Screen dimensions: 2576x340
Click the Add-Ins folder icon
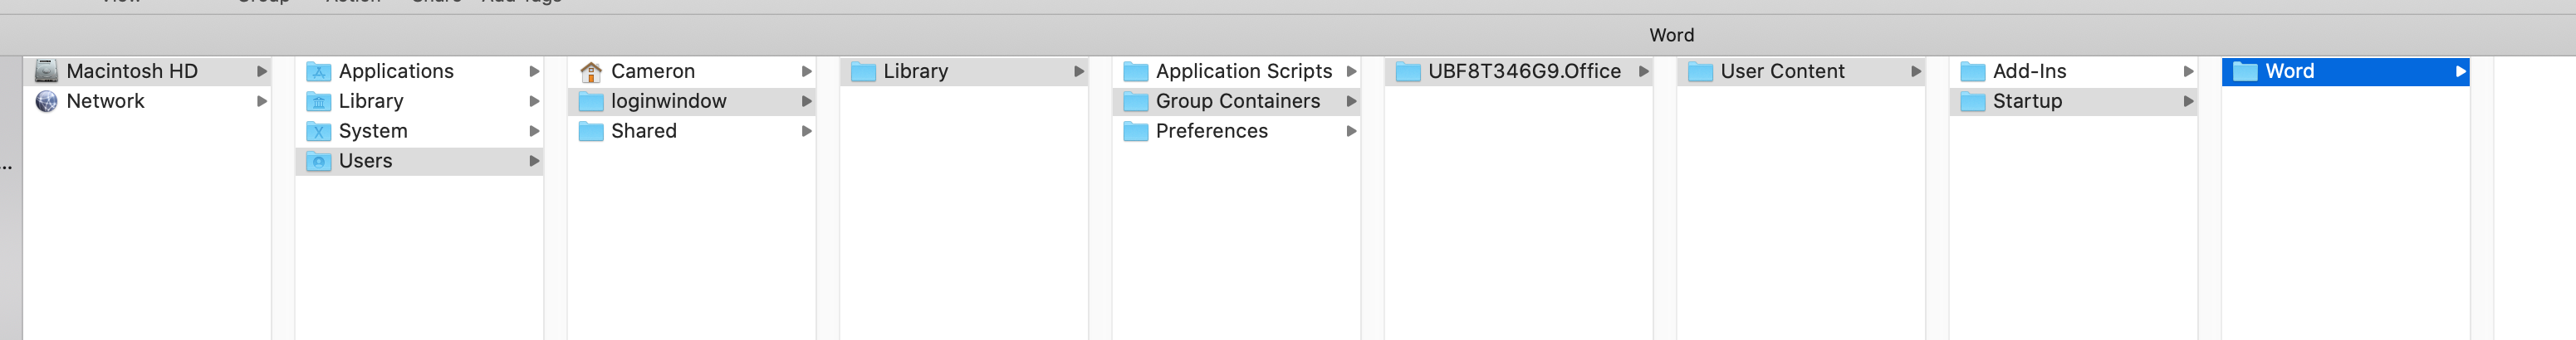coord(1972,71)
